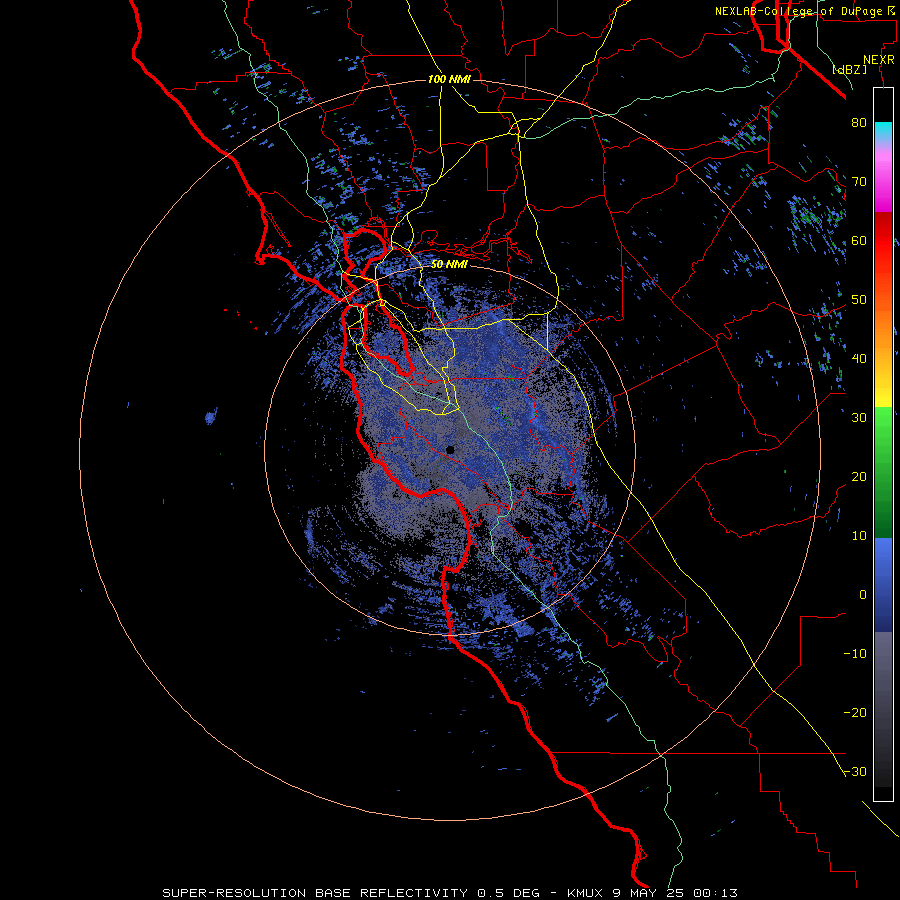The image size is (900, 900).
Task: Click the 30 value on the color scale
Action: [x=859, y=418]
